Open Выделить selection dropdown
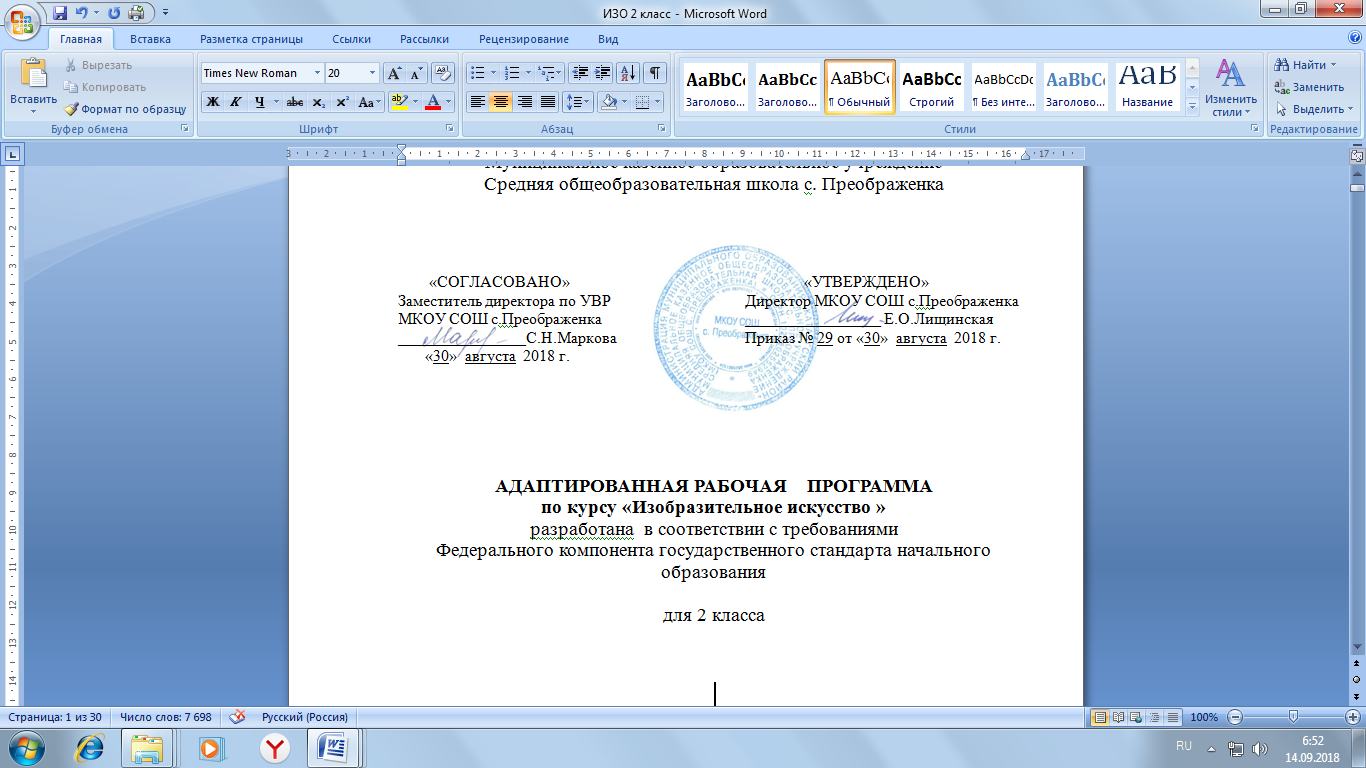Viewport: 1366px width, 768px height. point(1313,109)
